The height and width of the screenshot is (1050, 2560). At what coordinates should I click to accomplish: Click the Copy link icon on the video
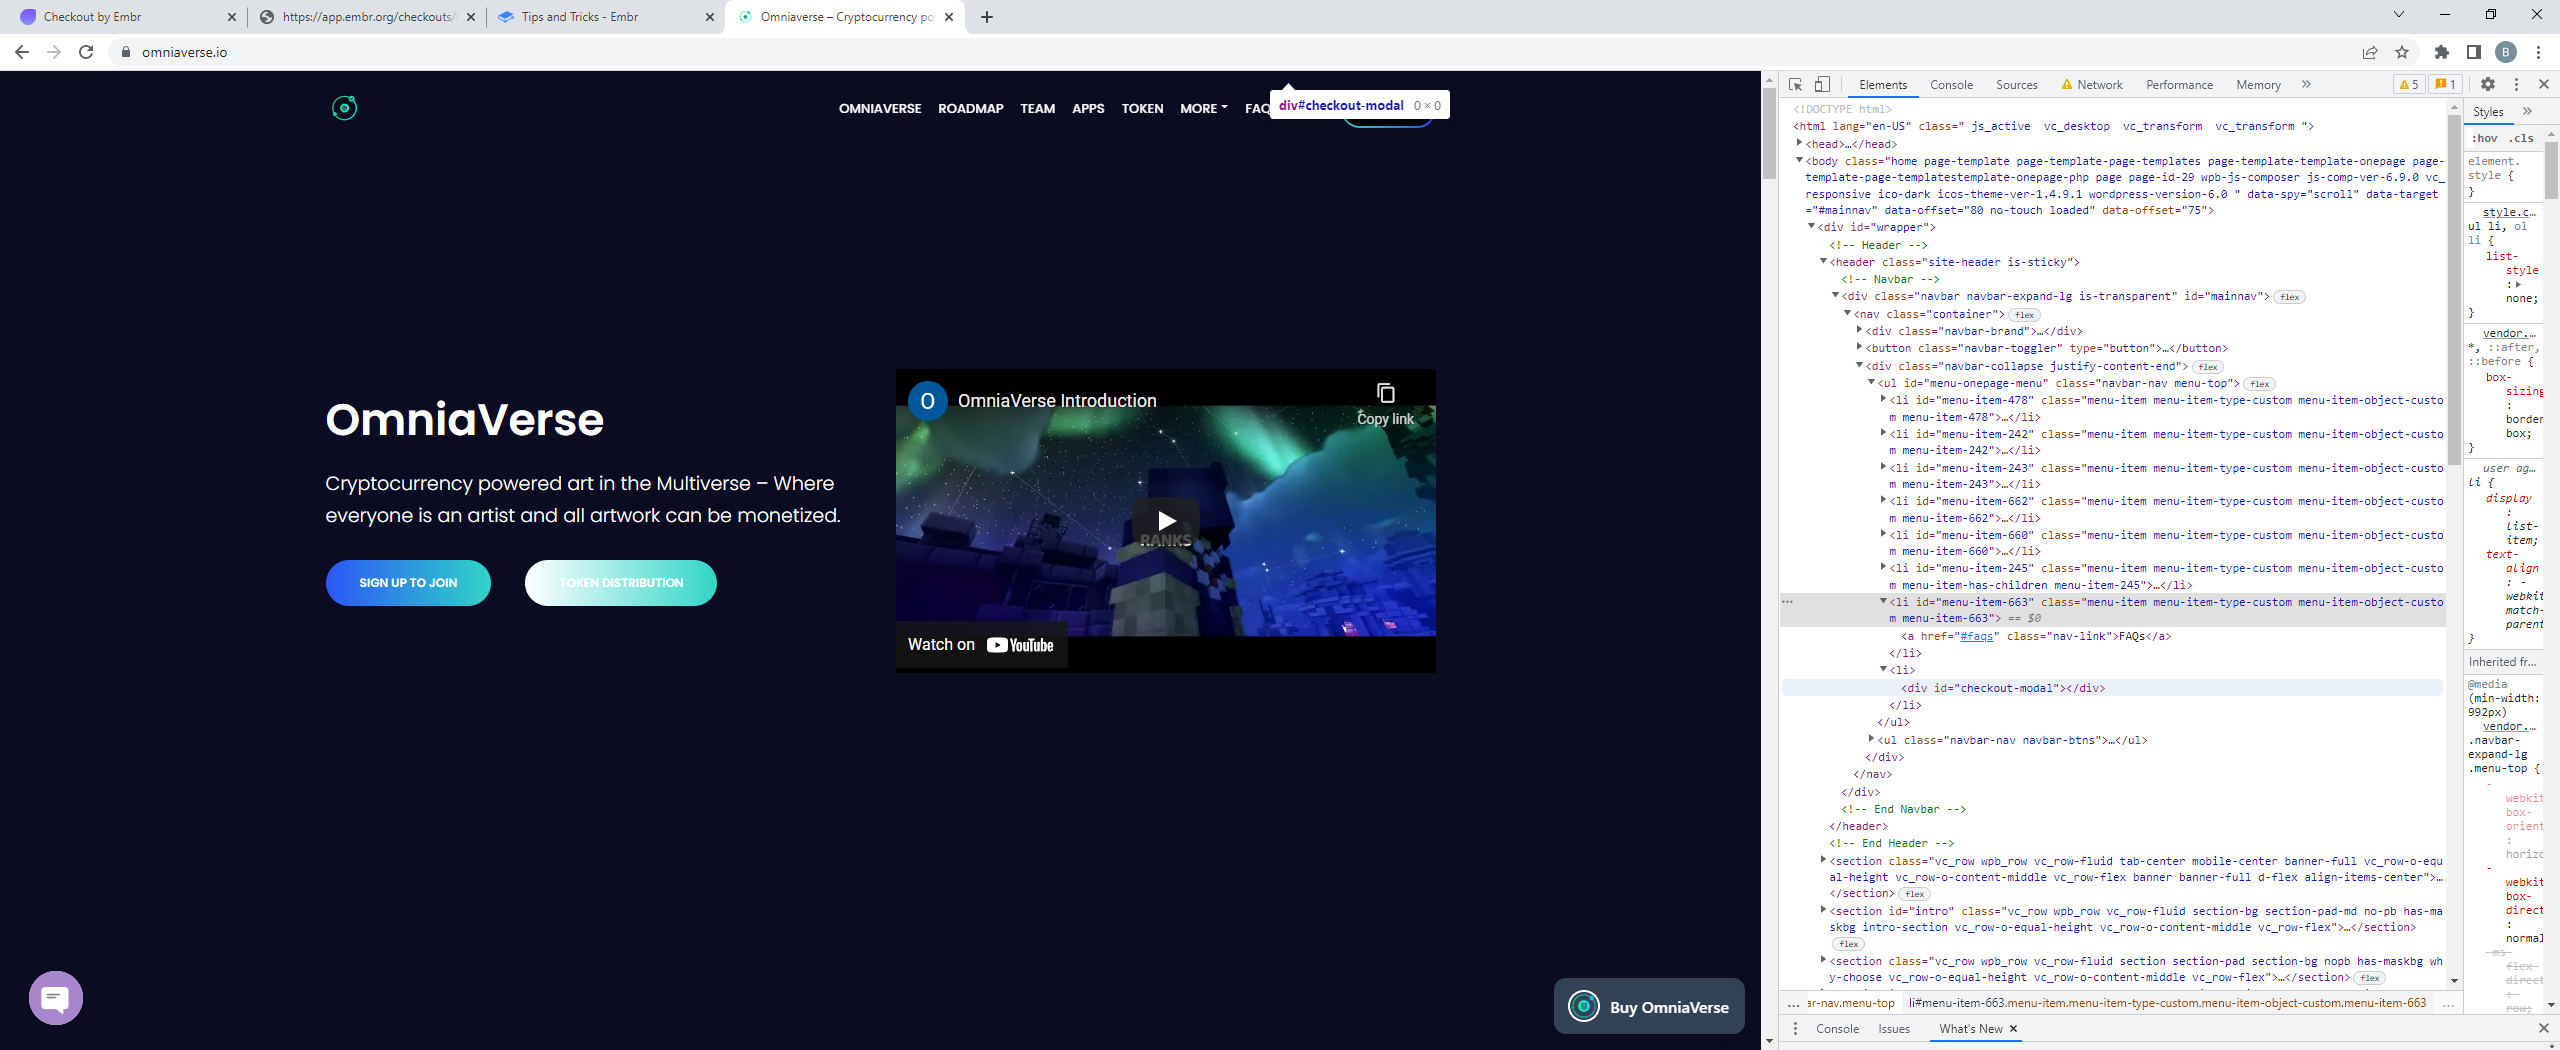click(1385, 394)
